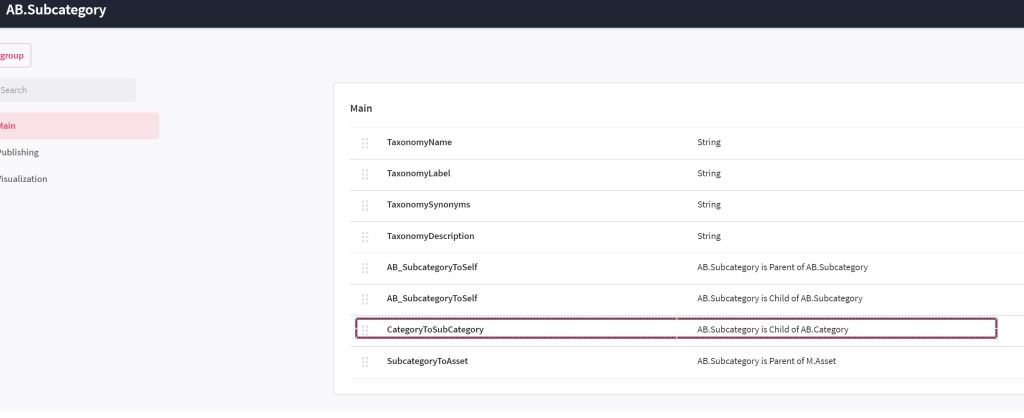Click the drag handle beside TaxonomySynonyms
The width and height of the screenshot is (1024, 418).
(x=365, y=205)
